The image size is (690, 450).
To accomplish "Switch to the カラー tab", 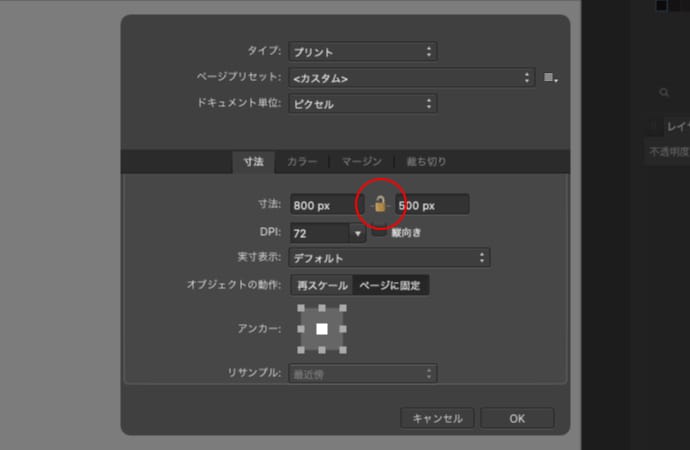I will click(302, 162).
